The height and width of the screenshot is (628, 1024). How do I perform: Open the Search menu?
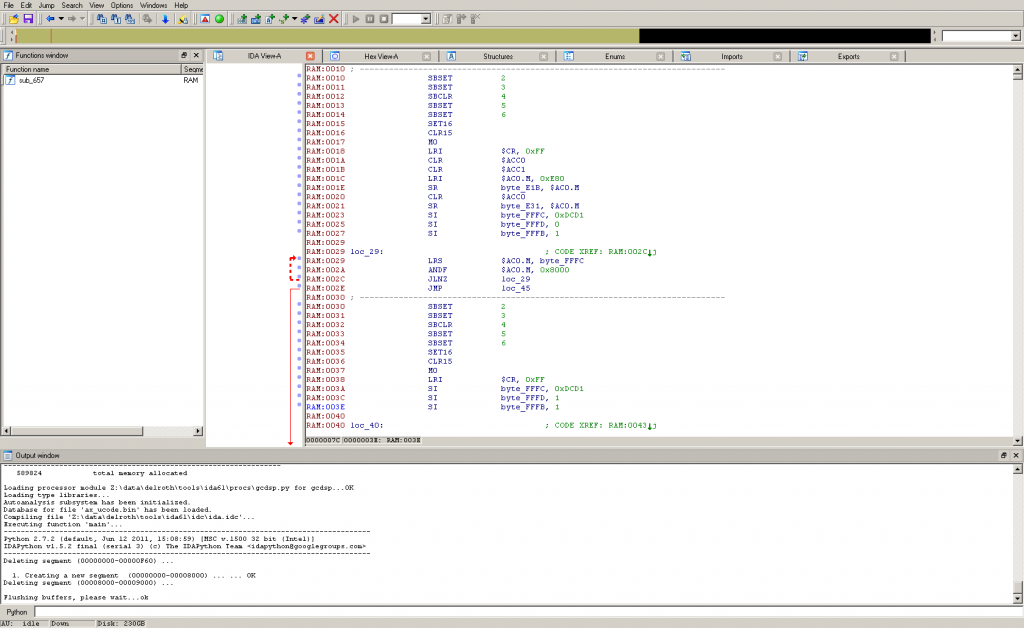pos(72,5)
